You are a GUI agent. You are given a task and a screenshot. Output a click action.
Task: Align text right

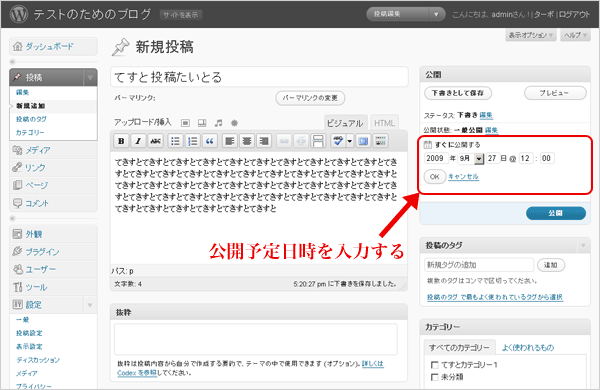(x=264, y=141)
